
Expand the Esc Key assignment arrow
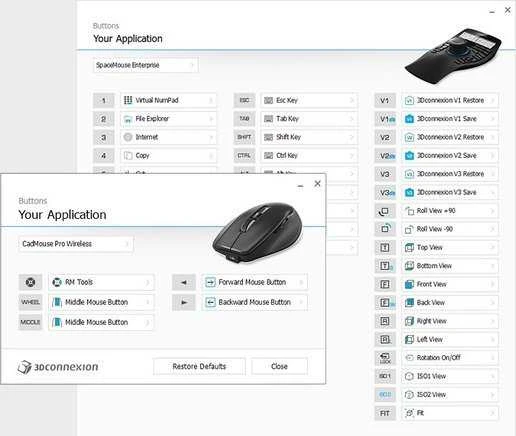(x=352, y=100)
